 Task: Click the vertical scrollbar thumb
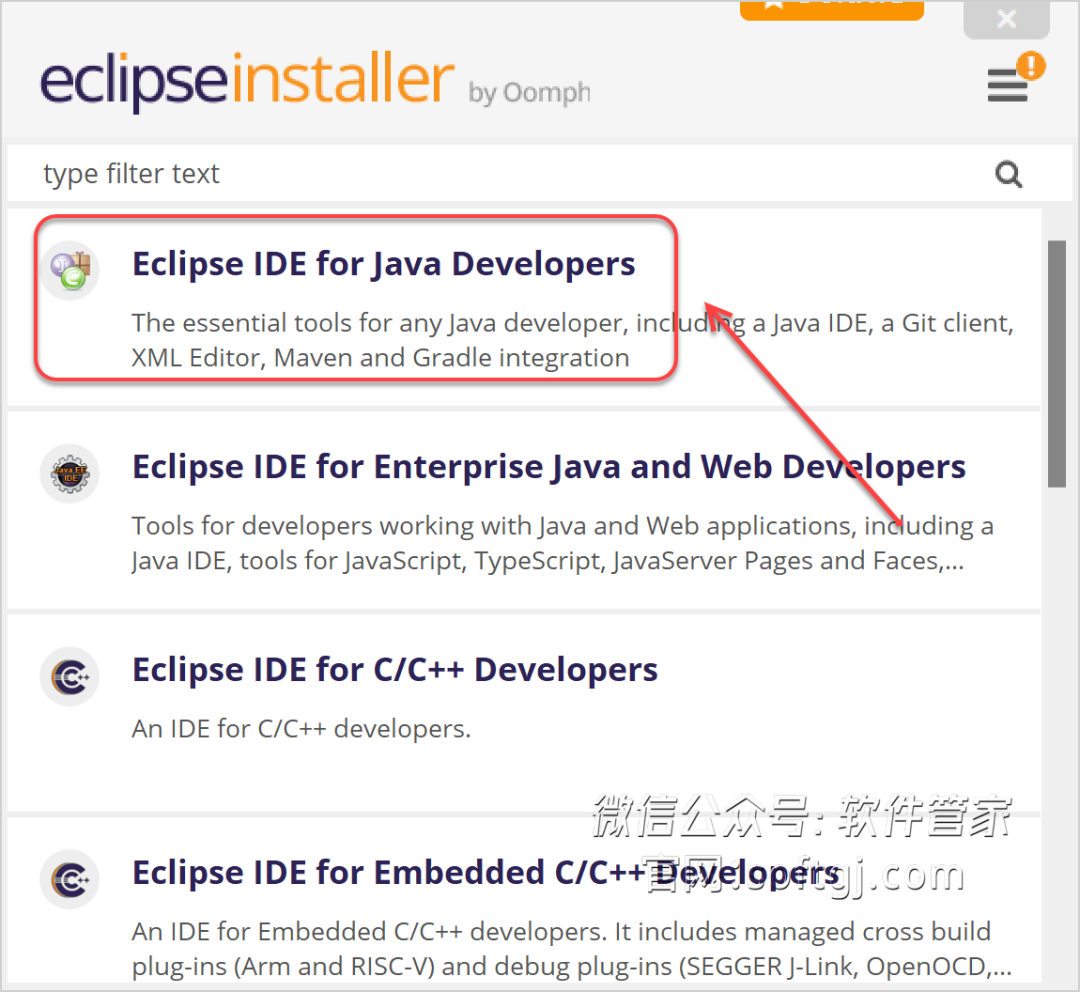pos(1057,364)
